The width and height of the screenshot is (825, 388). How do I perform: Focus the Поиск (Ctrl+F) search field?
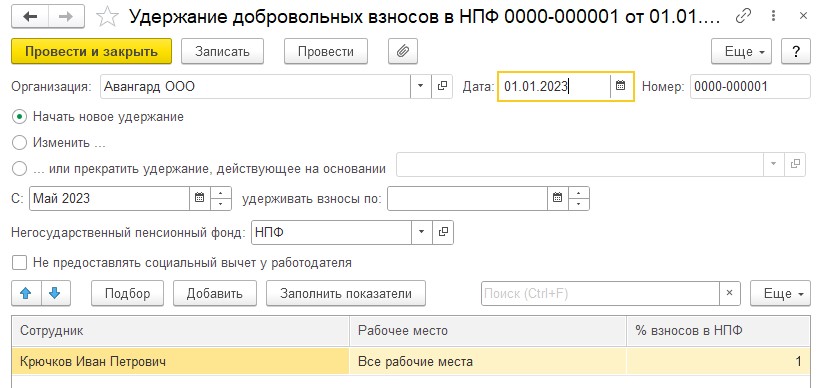pos(600,293)
